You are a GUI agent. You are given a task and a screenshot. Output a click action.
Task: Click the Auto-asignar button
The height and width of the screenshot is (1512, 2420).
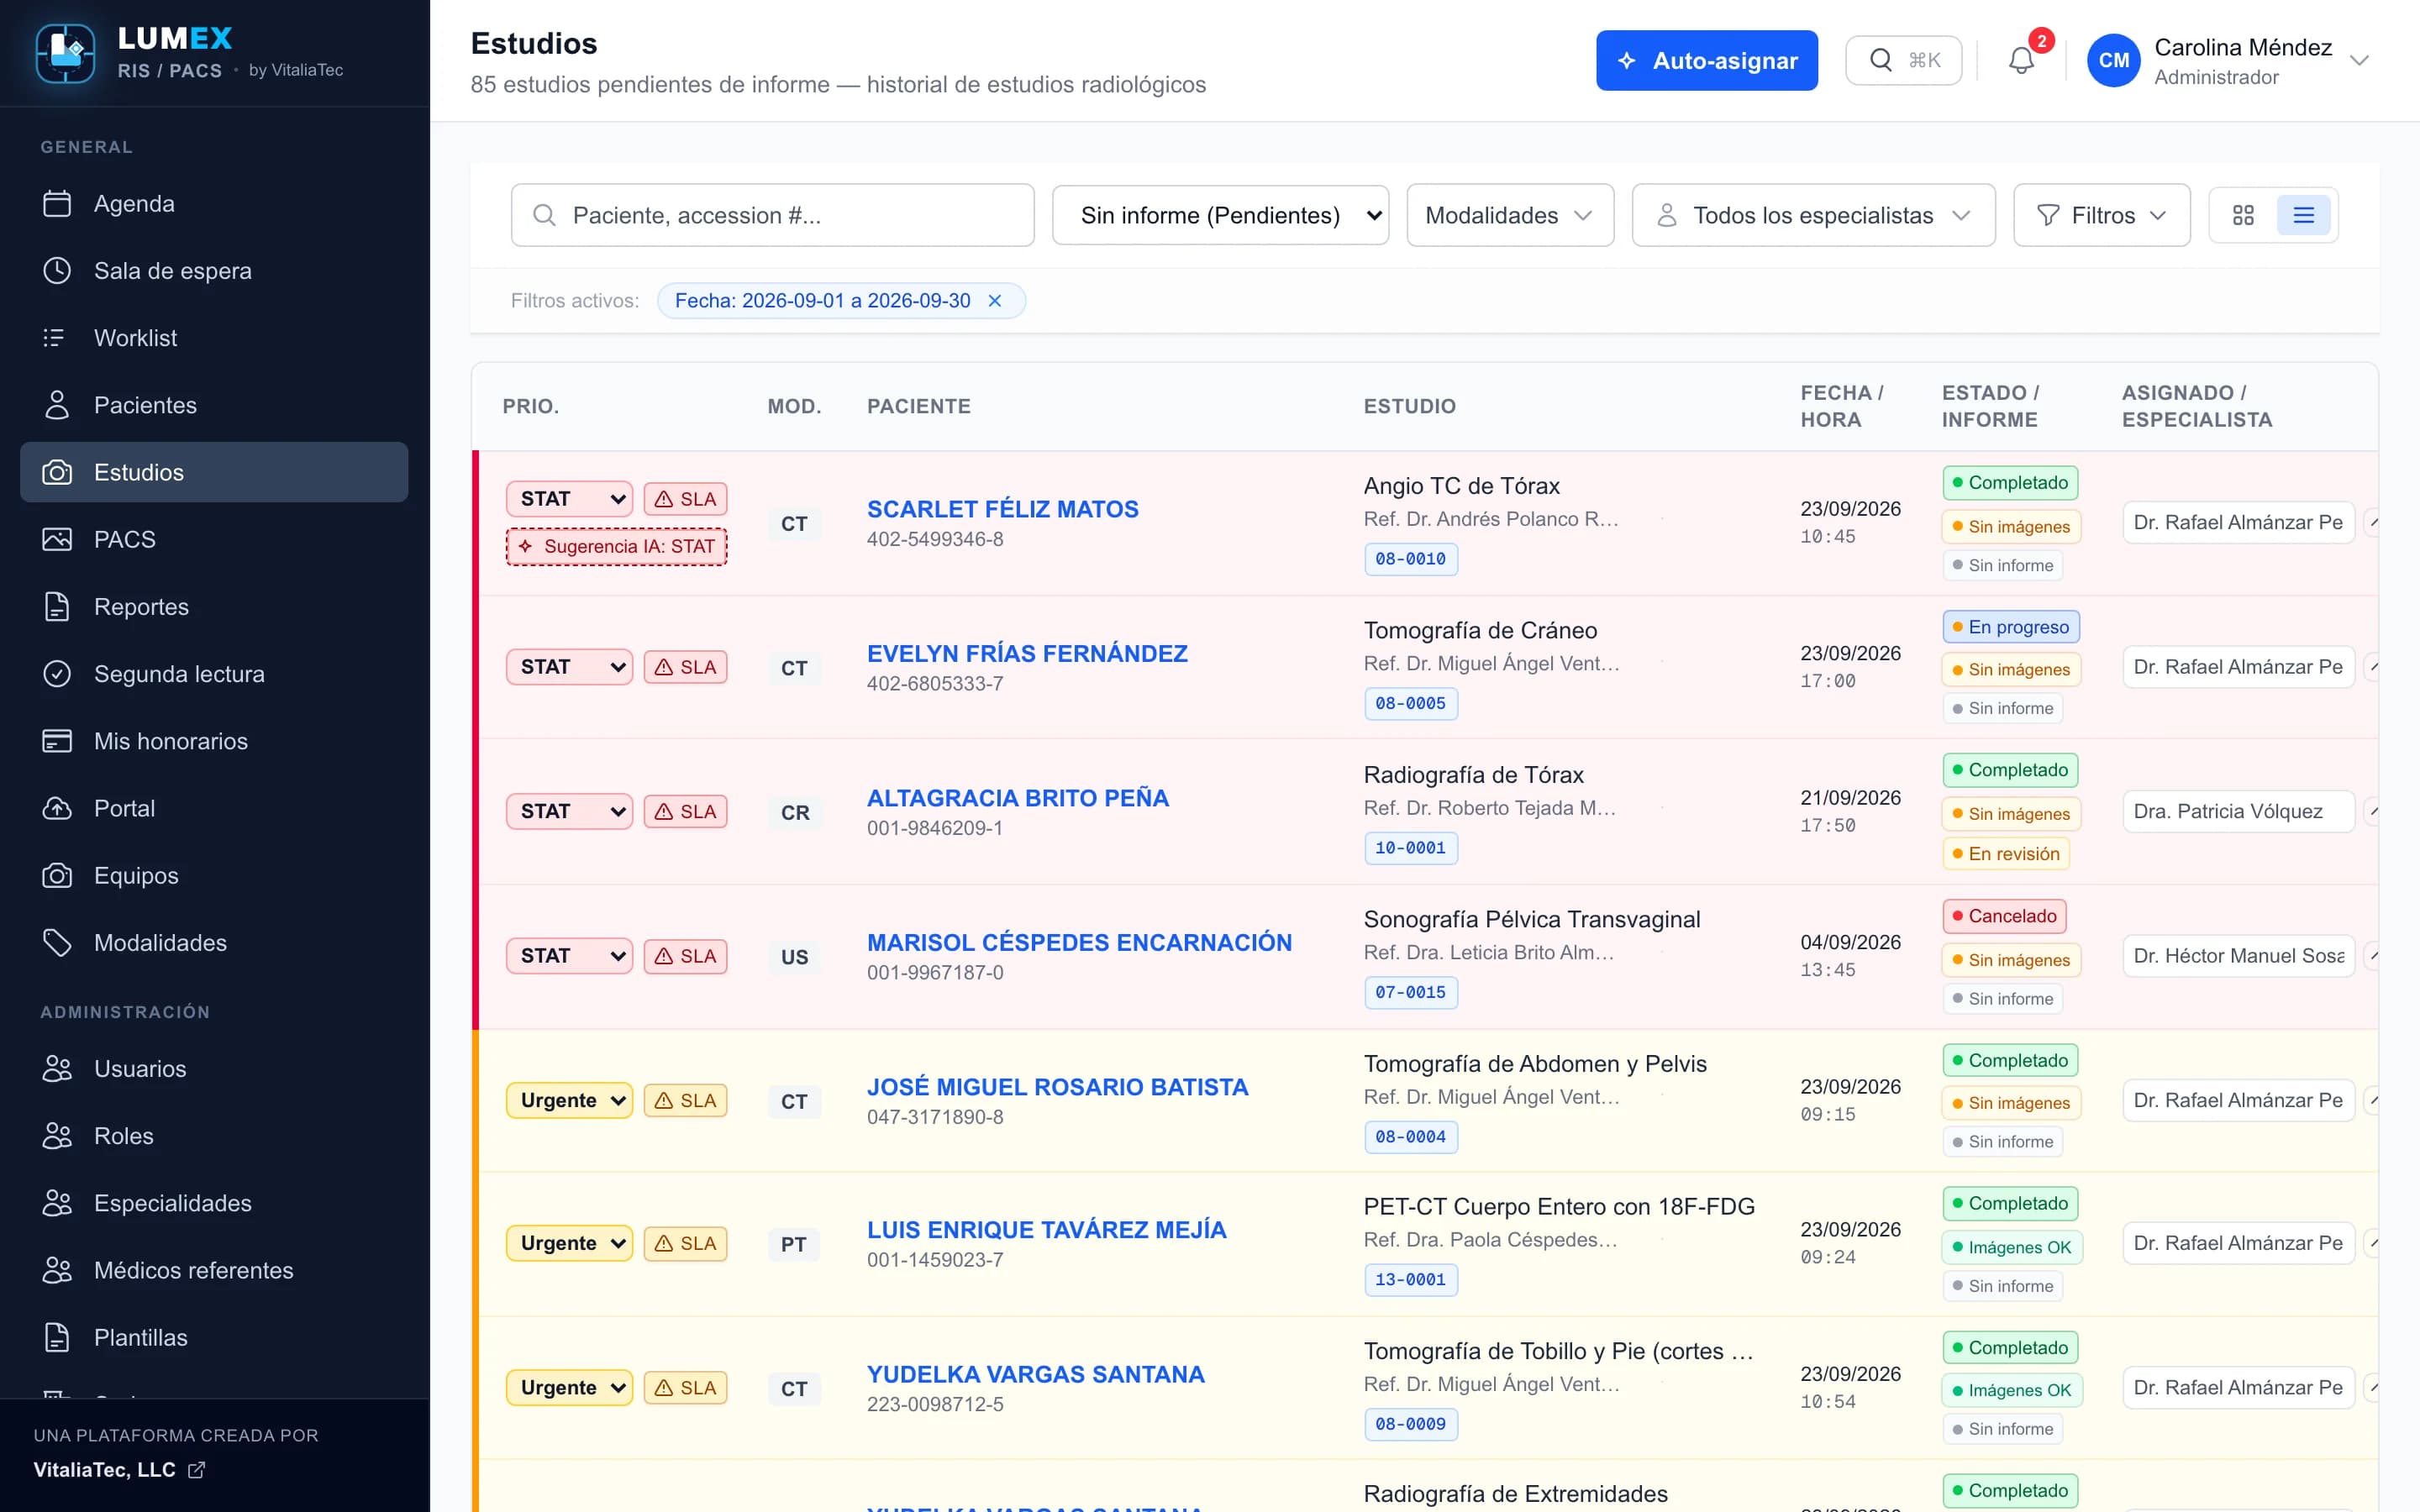[1706, 60]
